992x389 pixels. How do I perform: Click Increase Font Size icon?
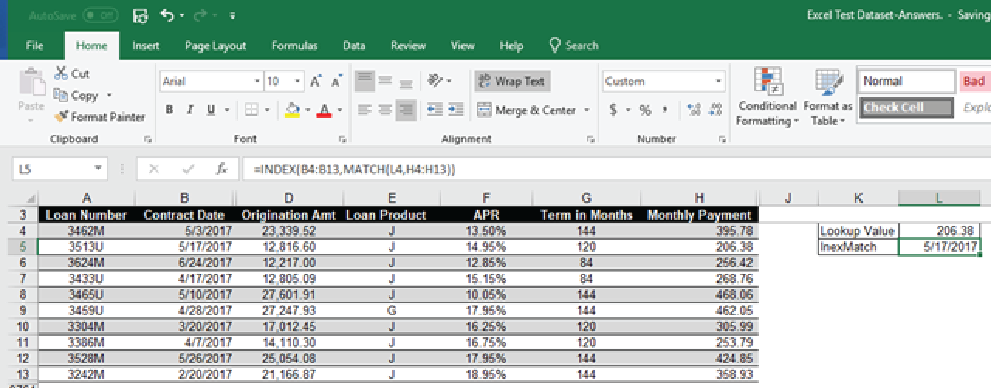316,82
